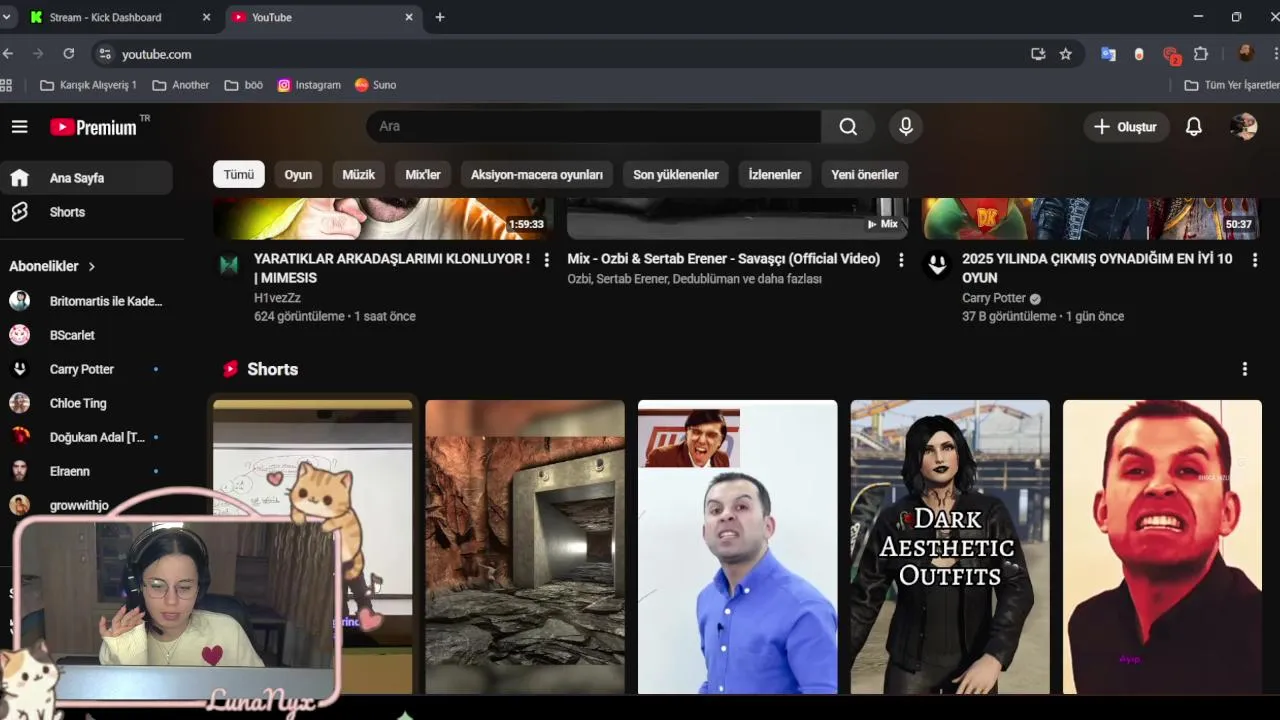Play the Dark Aesthetic Outfits Short

pyautogui.click(x=950, y=547)
